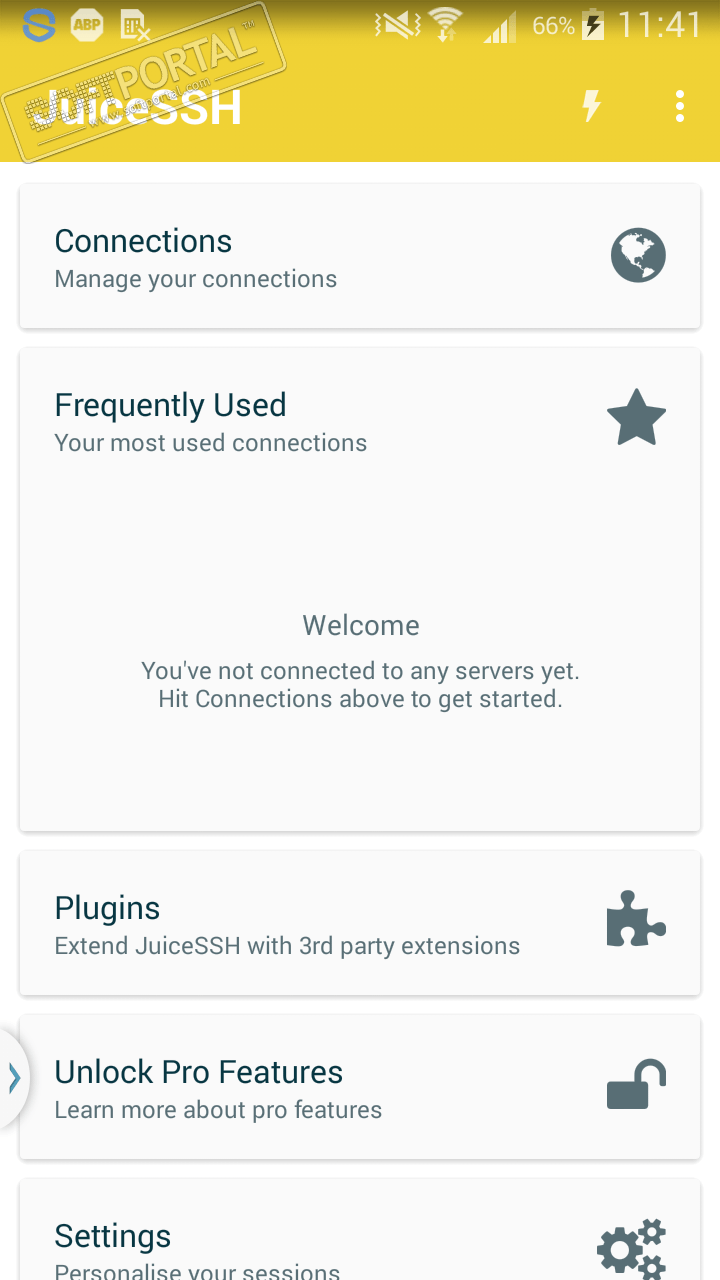Tap the Welcome message in empty list
Screen dimensions: 720x1280
click(361, 626)
